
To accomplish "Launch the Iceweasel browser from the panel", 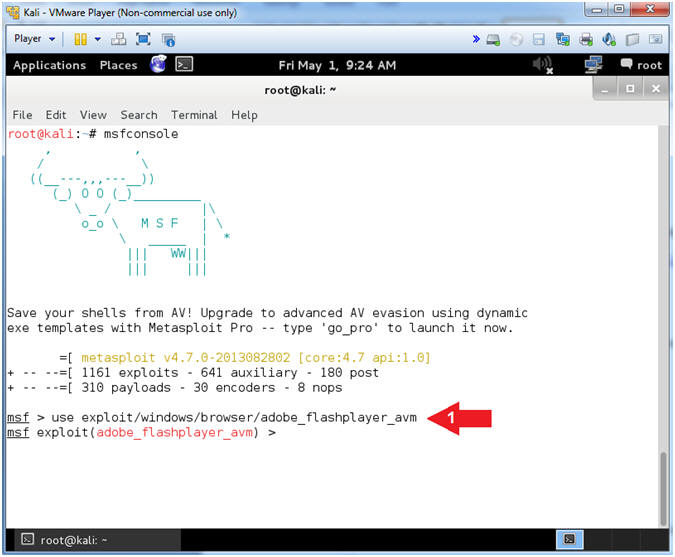I will click(x=158, y=65).
